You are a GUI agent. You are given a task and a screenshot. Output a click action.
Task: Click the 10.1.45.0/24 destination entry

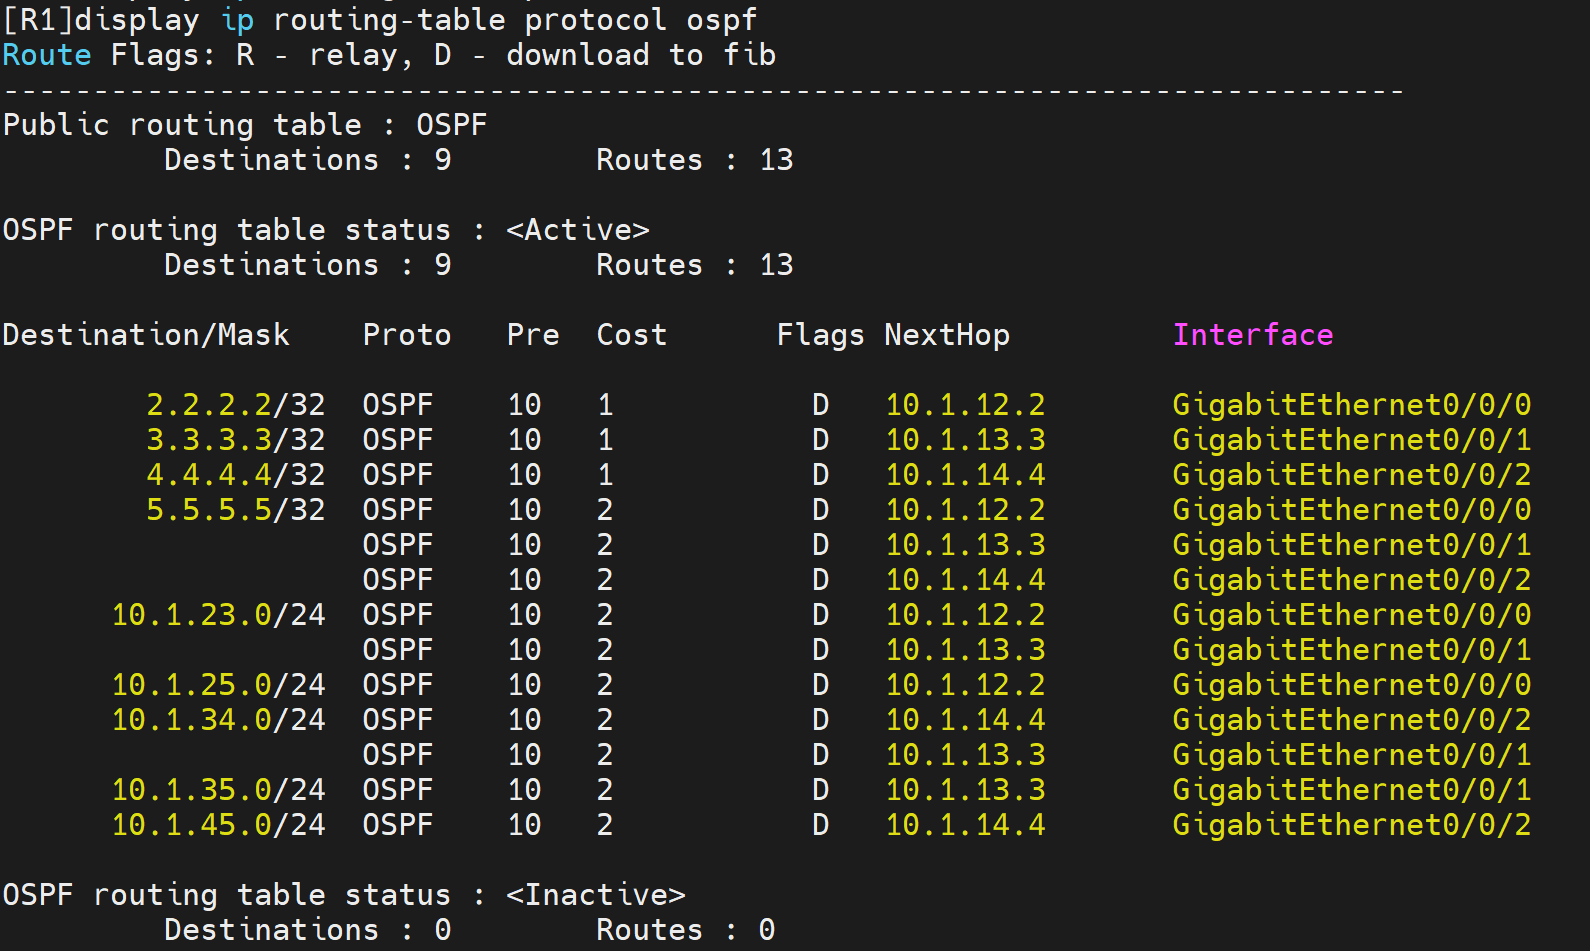[x=218, y=825]
